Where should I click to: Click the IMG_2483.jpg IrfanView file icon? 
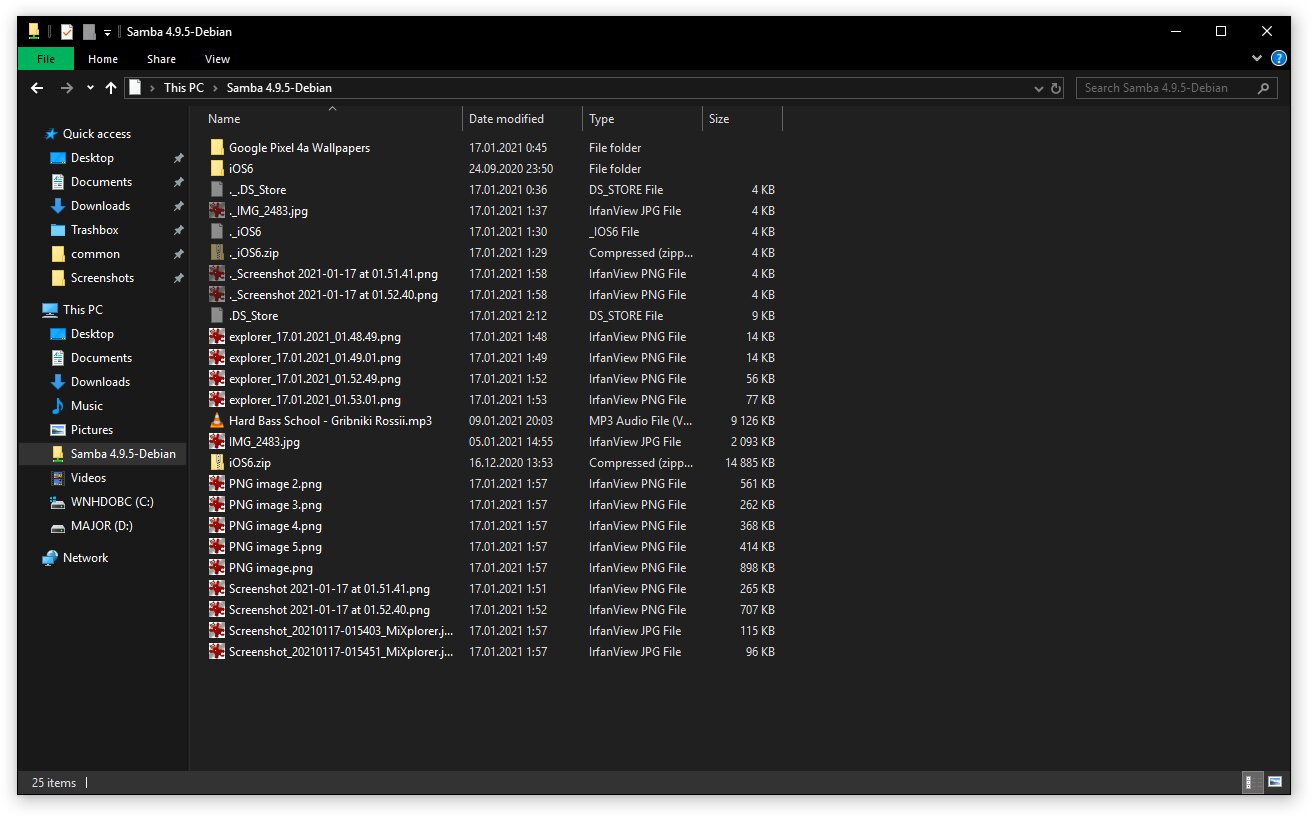point(217,441)
